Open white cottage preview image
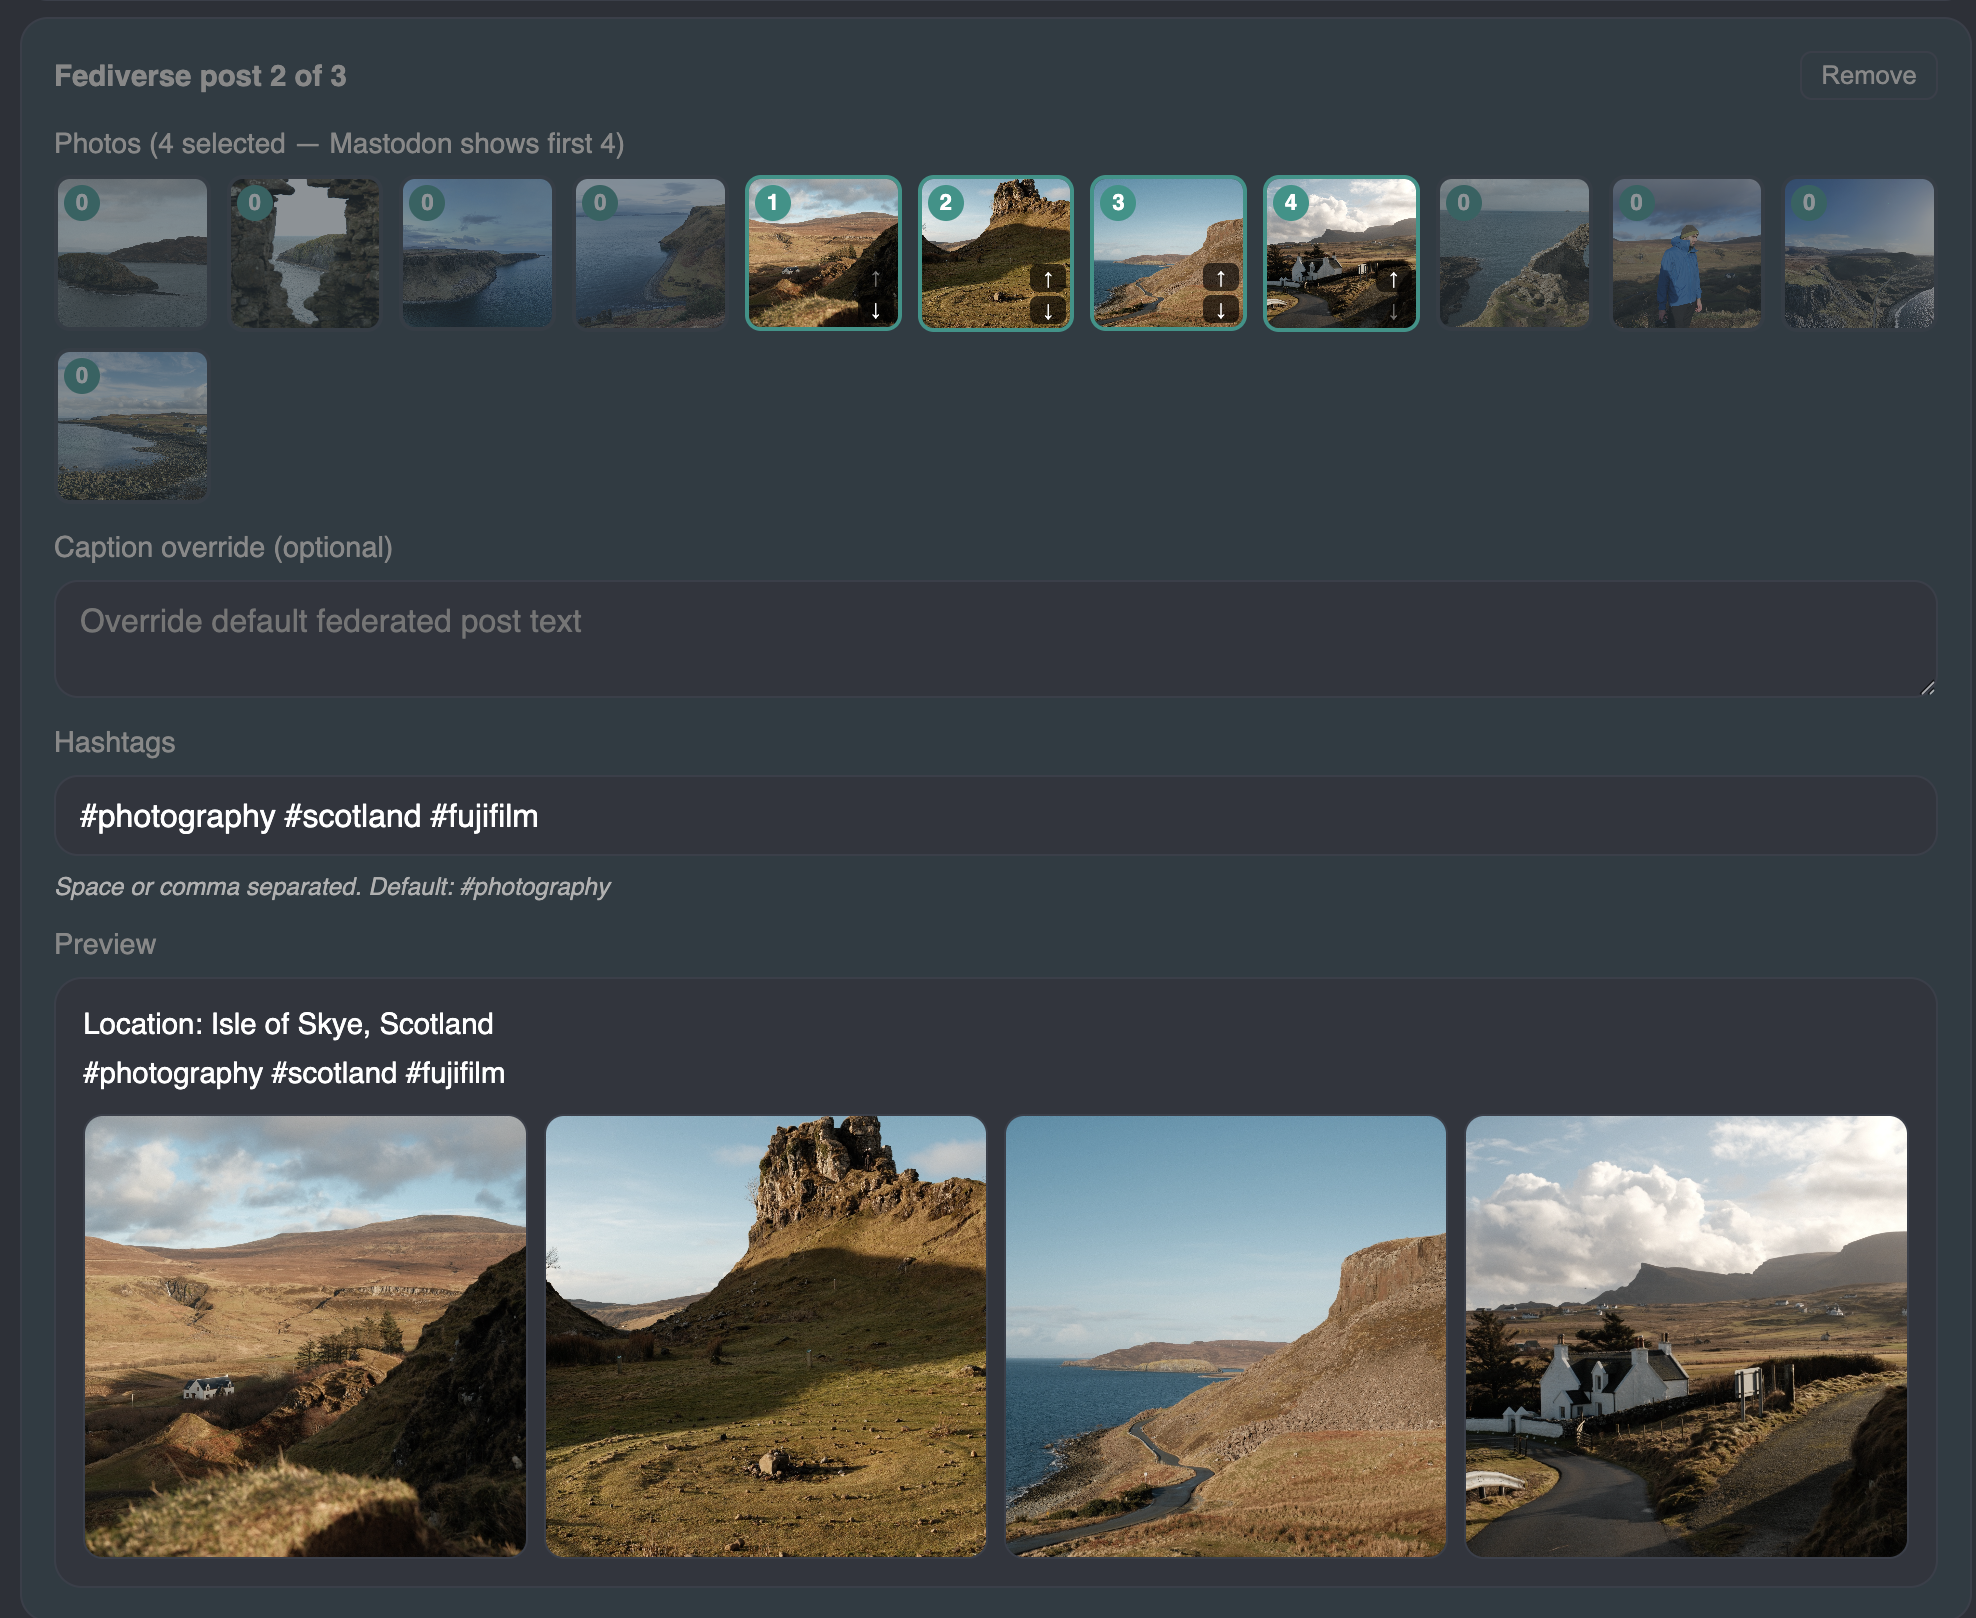 (x=1685, y=1336)
